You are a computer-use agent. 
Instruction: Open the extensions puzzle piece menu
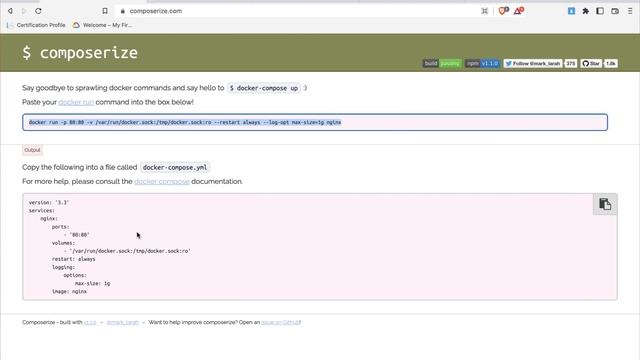click(x=586, y=11)
